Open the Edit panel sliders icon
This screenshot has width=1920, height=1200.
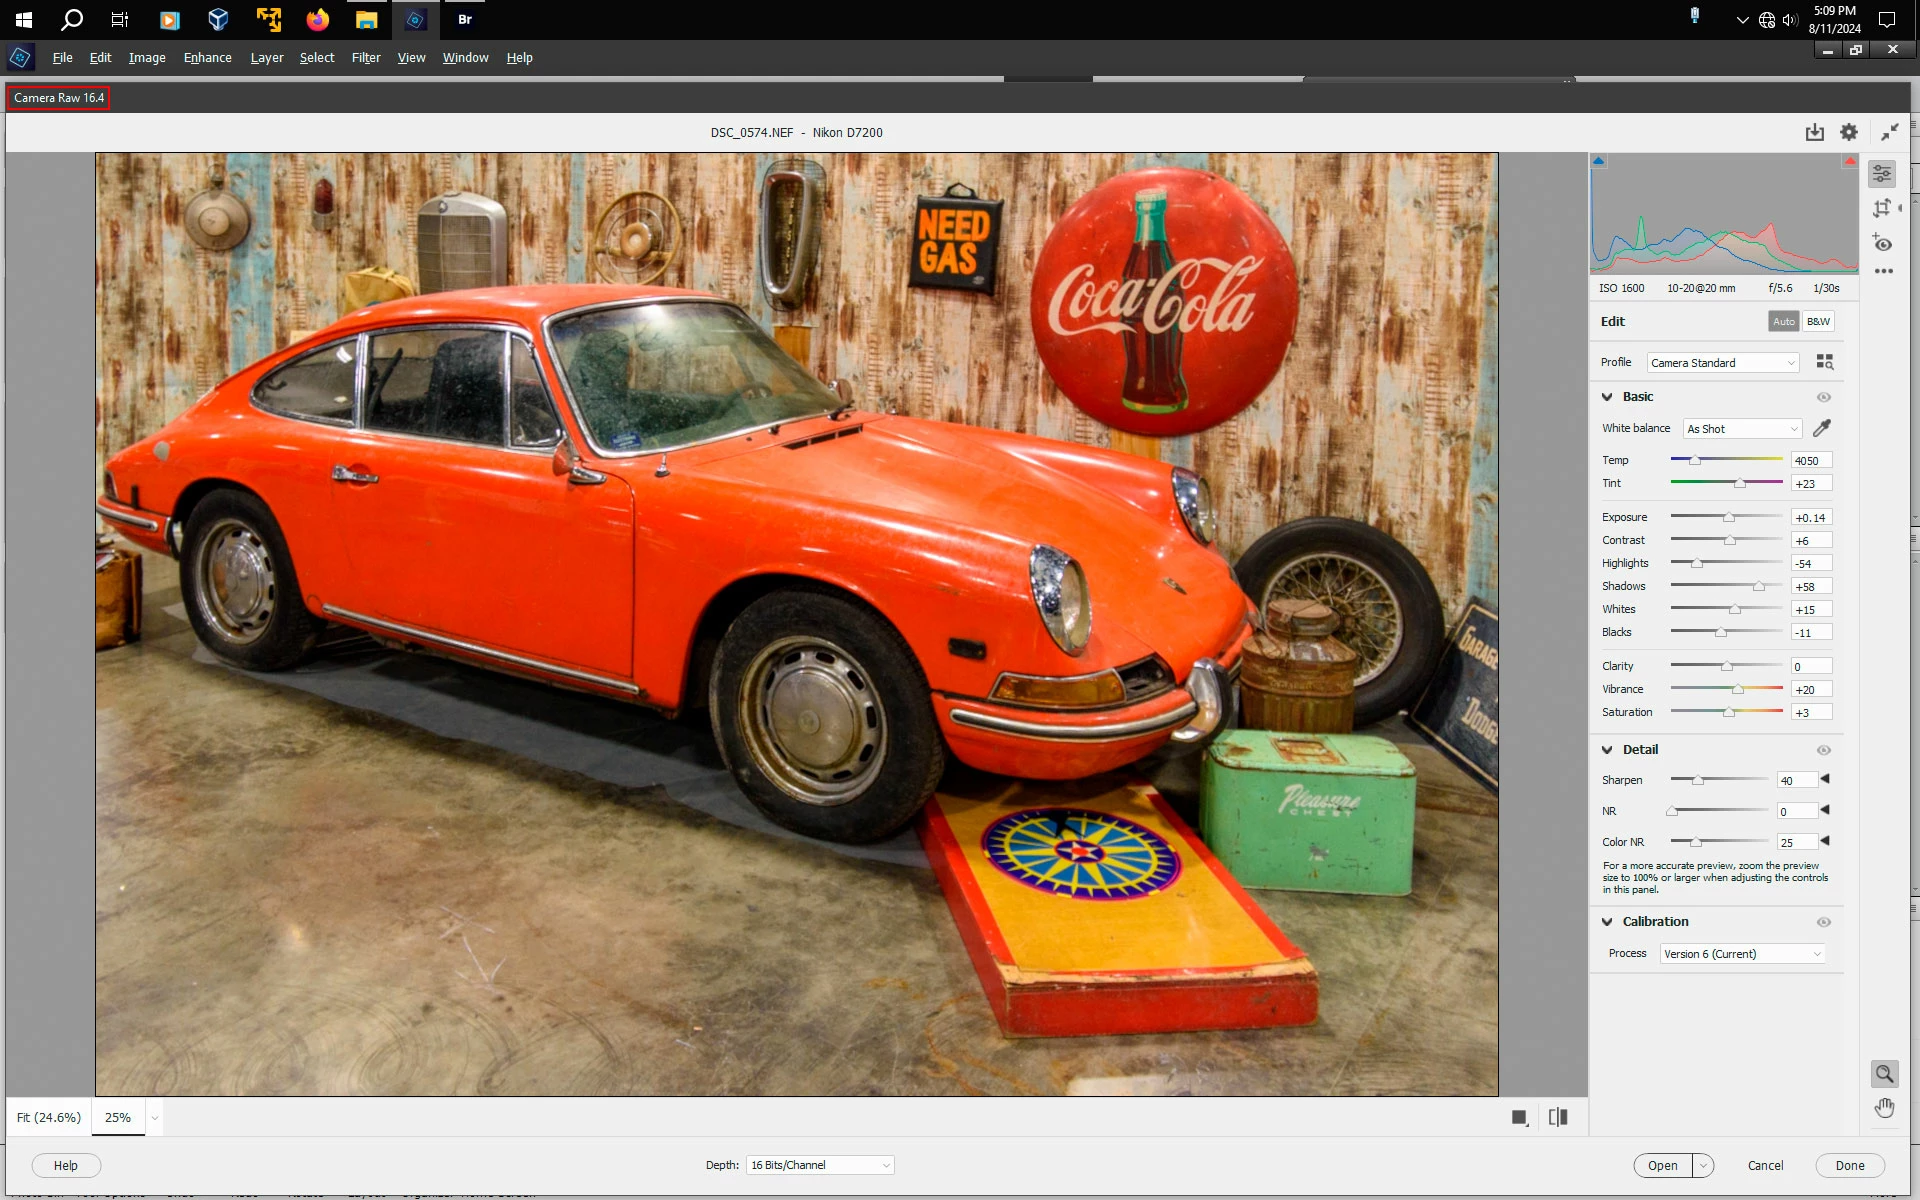(x=1882, y=174)
